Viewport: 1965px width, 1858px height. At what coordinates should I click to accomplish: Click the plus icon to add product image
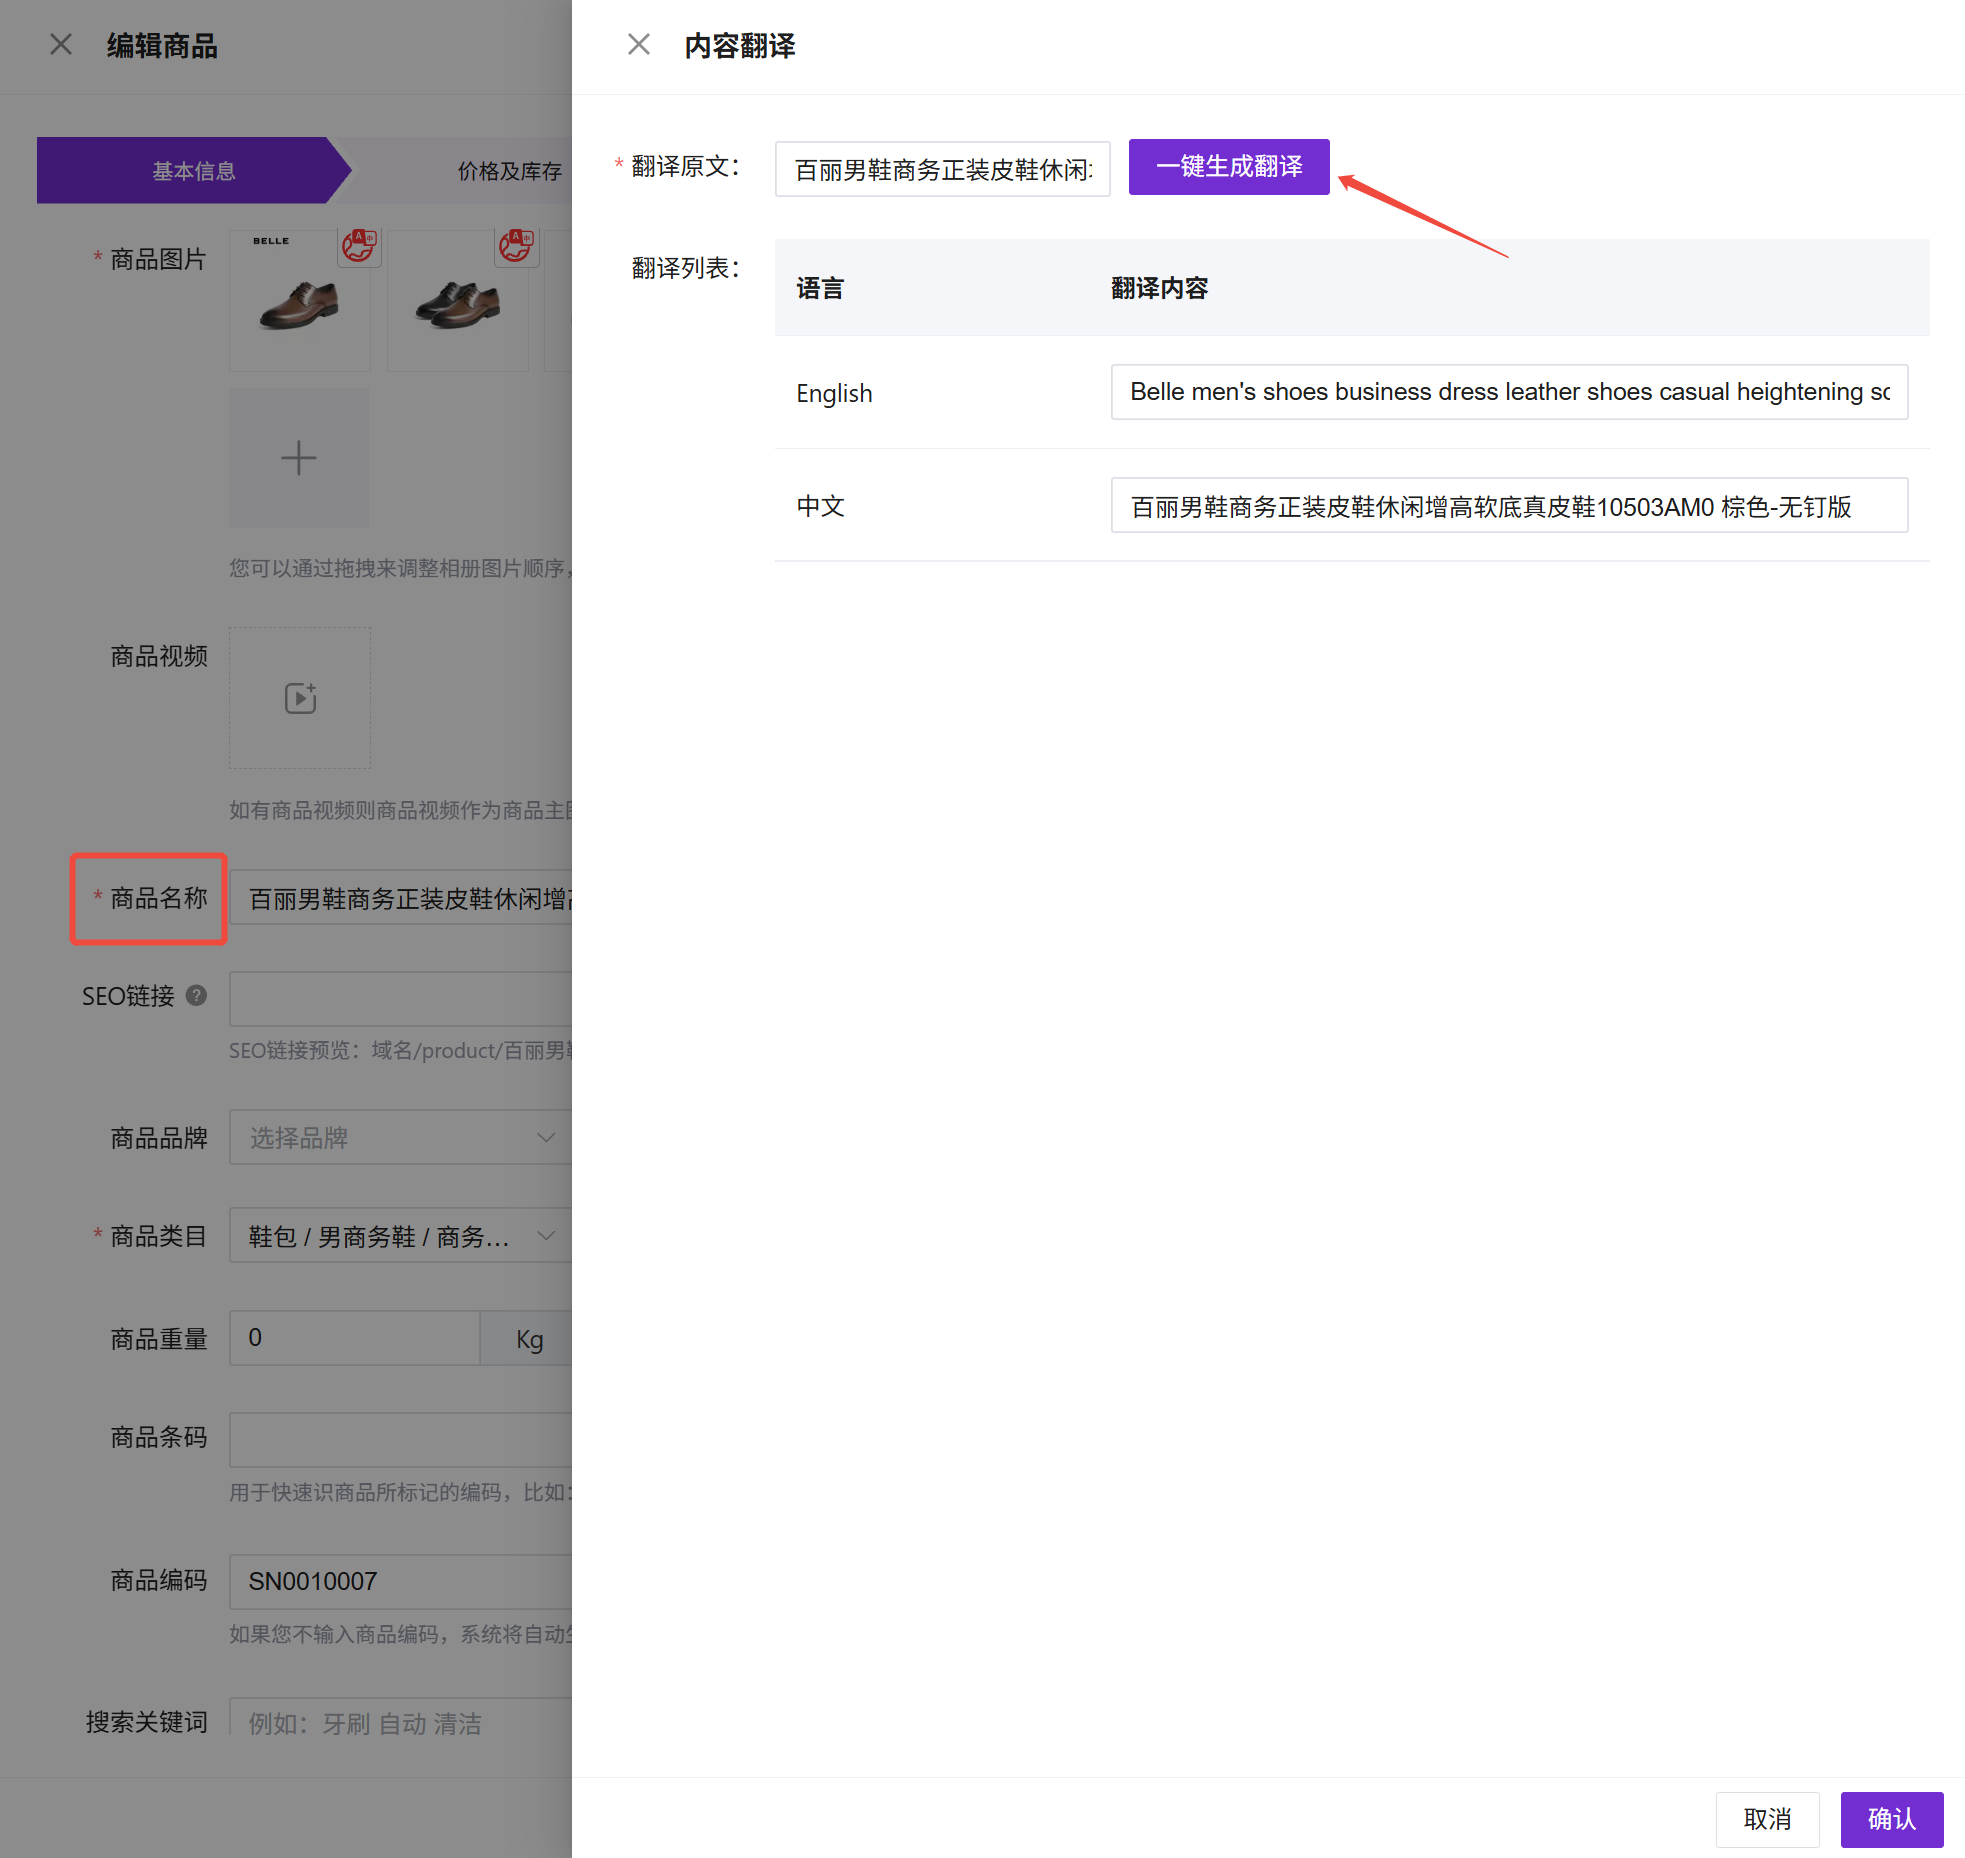298,458
